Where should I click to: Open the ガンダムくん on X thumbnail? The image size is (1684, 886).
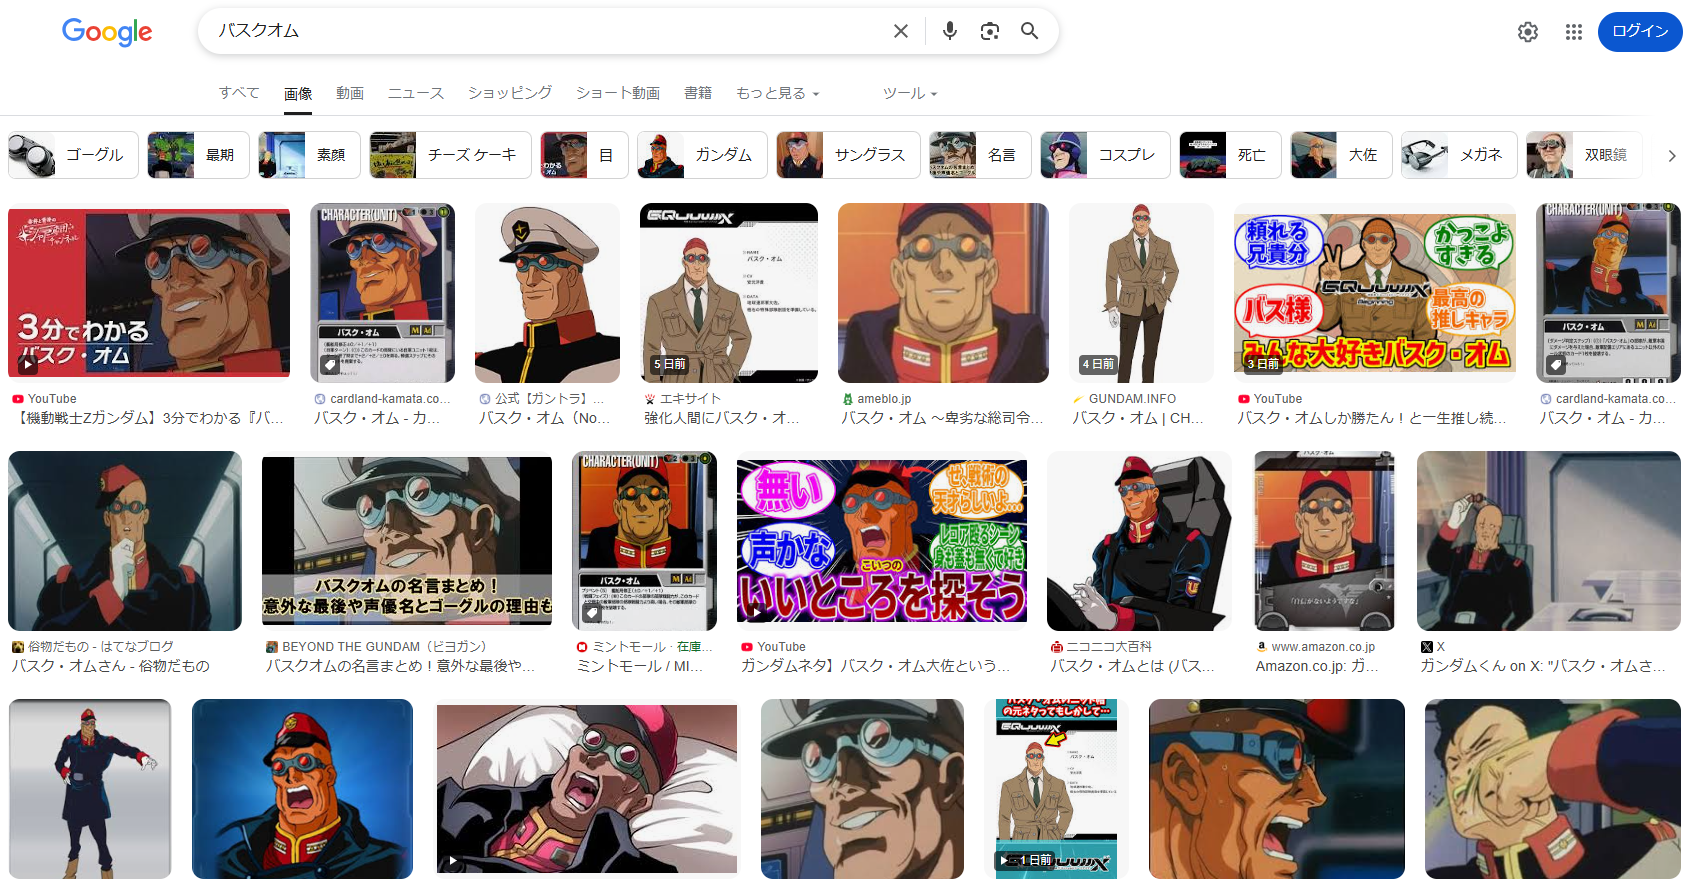point(1549,541)
